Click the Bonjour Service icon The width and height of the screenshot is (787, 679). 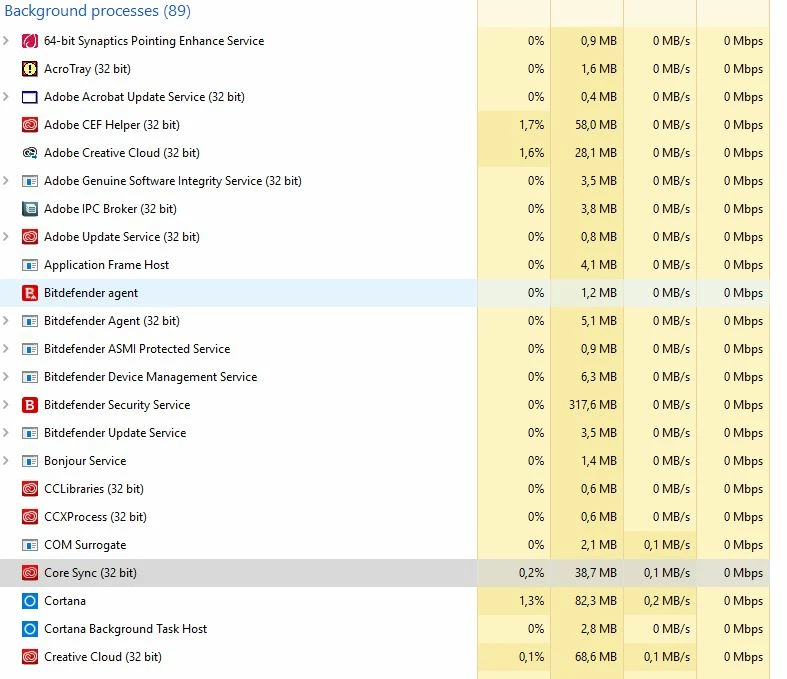tap(30, 461)
